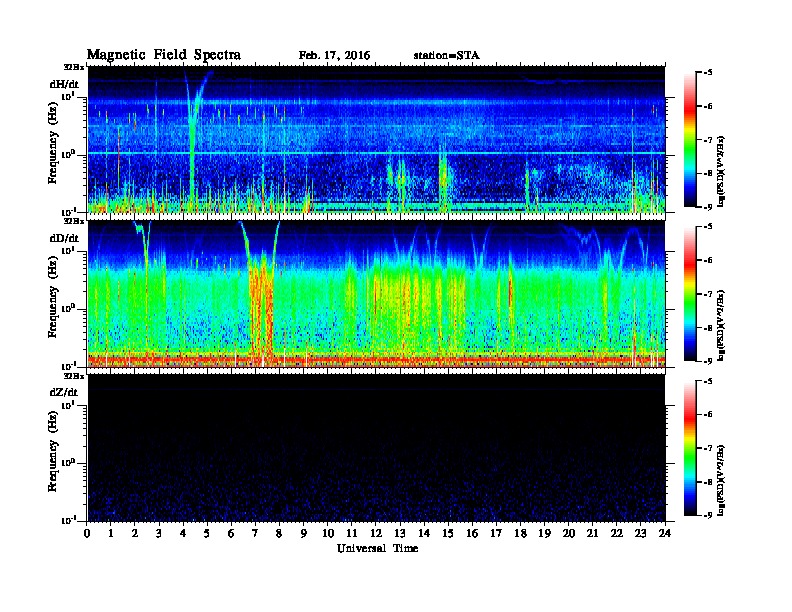792x612 pixels.
Task: Click inside the dH/dt spectrogram plot
Action: coord(376,139)
